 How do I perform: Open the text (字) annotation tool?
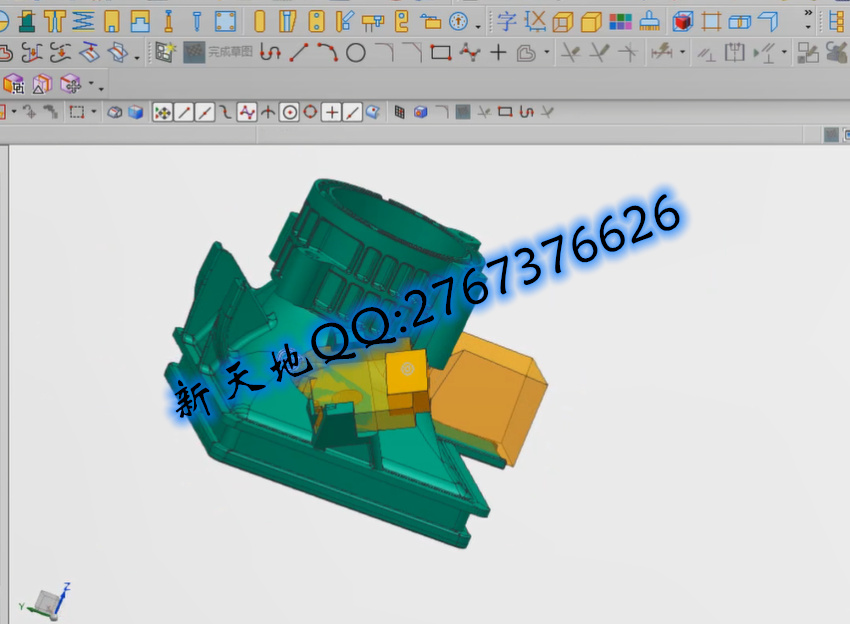pos(507,21)
